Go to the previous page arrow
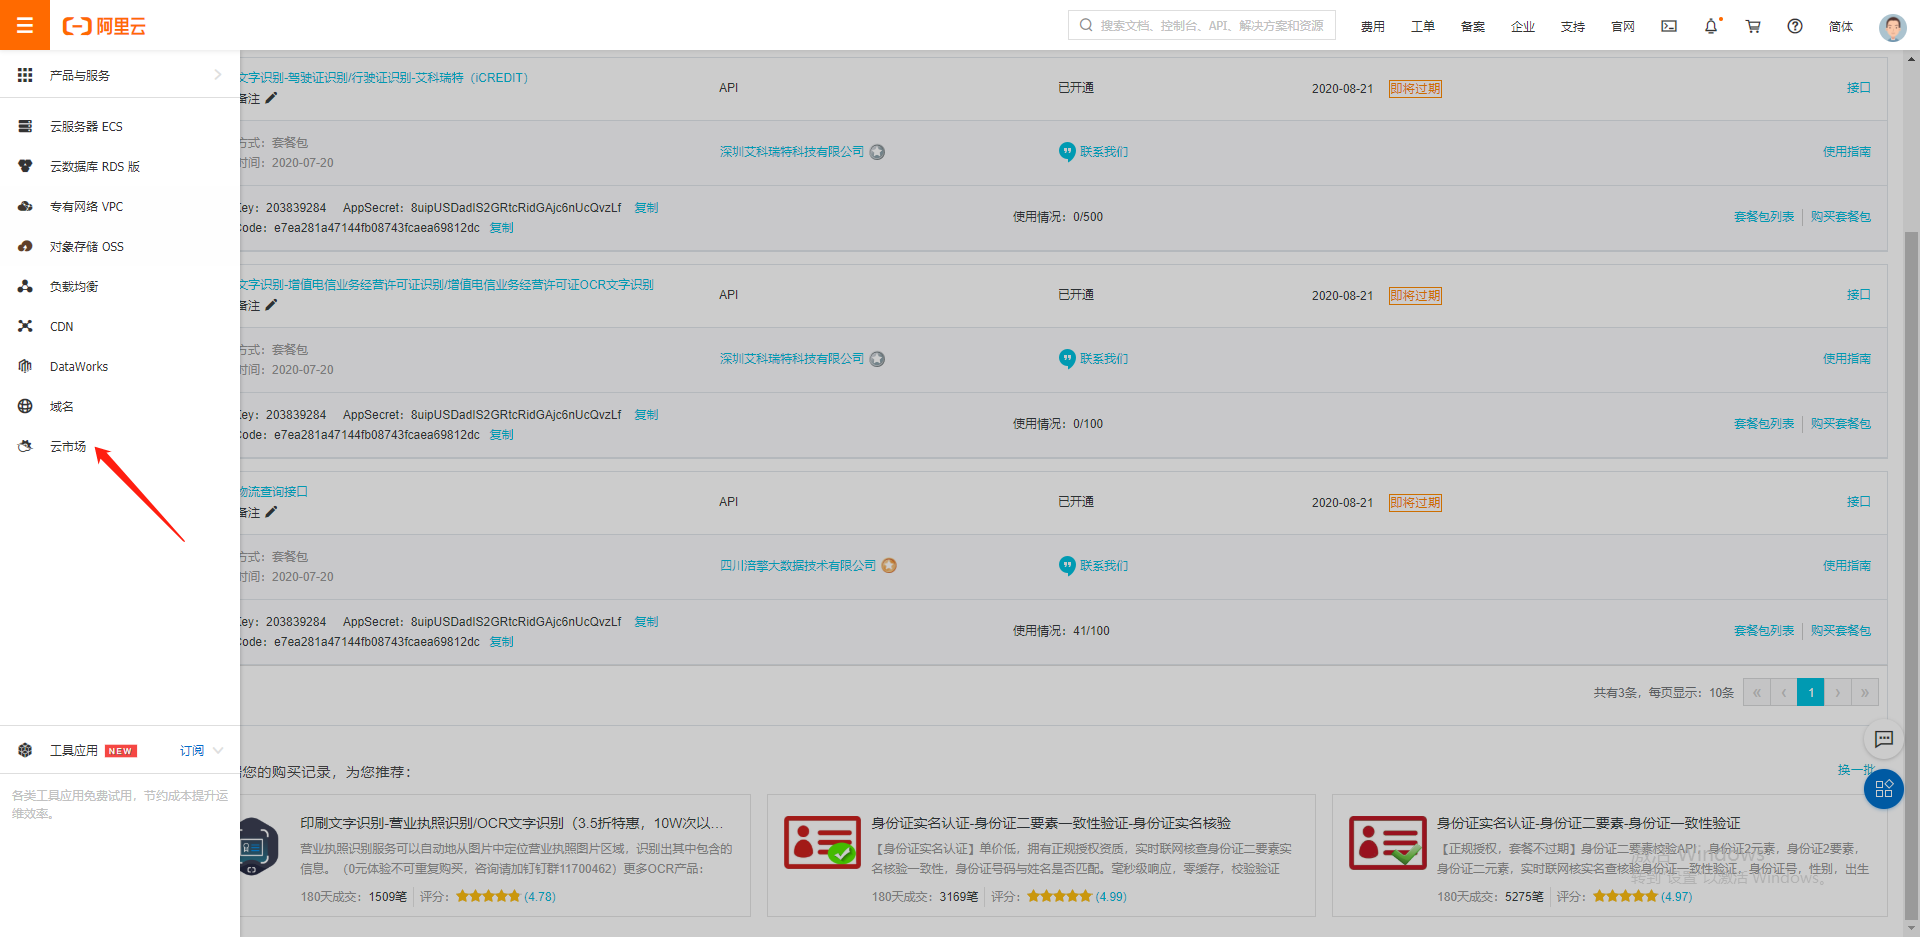Screen dimensions: 1920x937 pos(1784,692)
